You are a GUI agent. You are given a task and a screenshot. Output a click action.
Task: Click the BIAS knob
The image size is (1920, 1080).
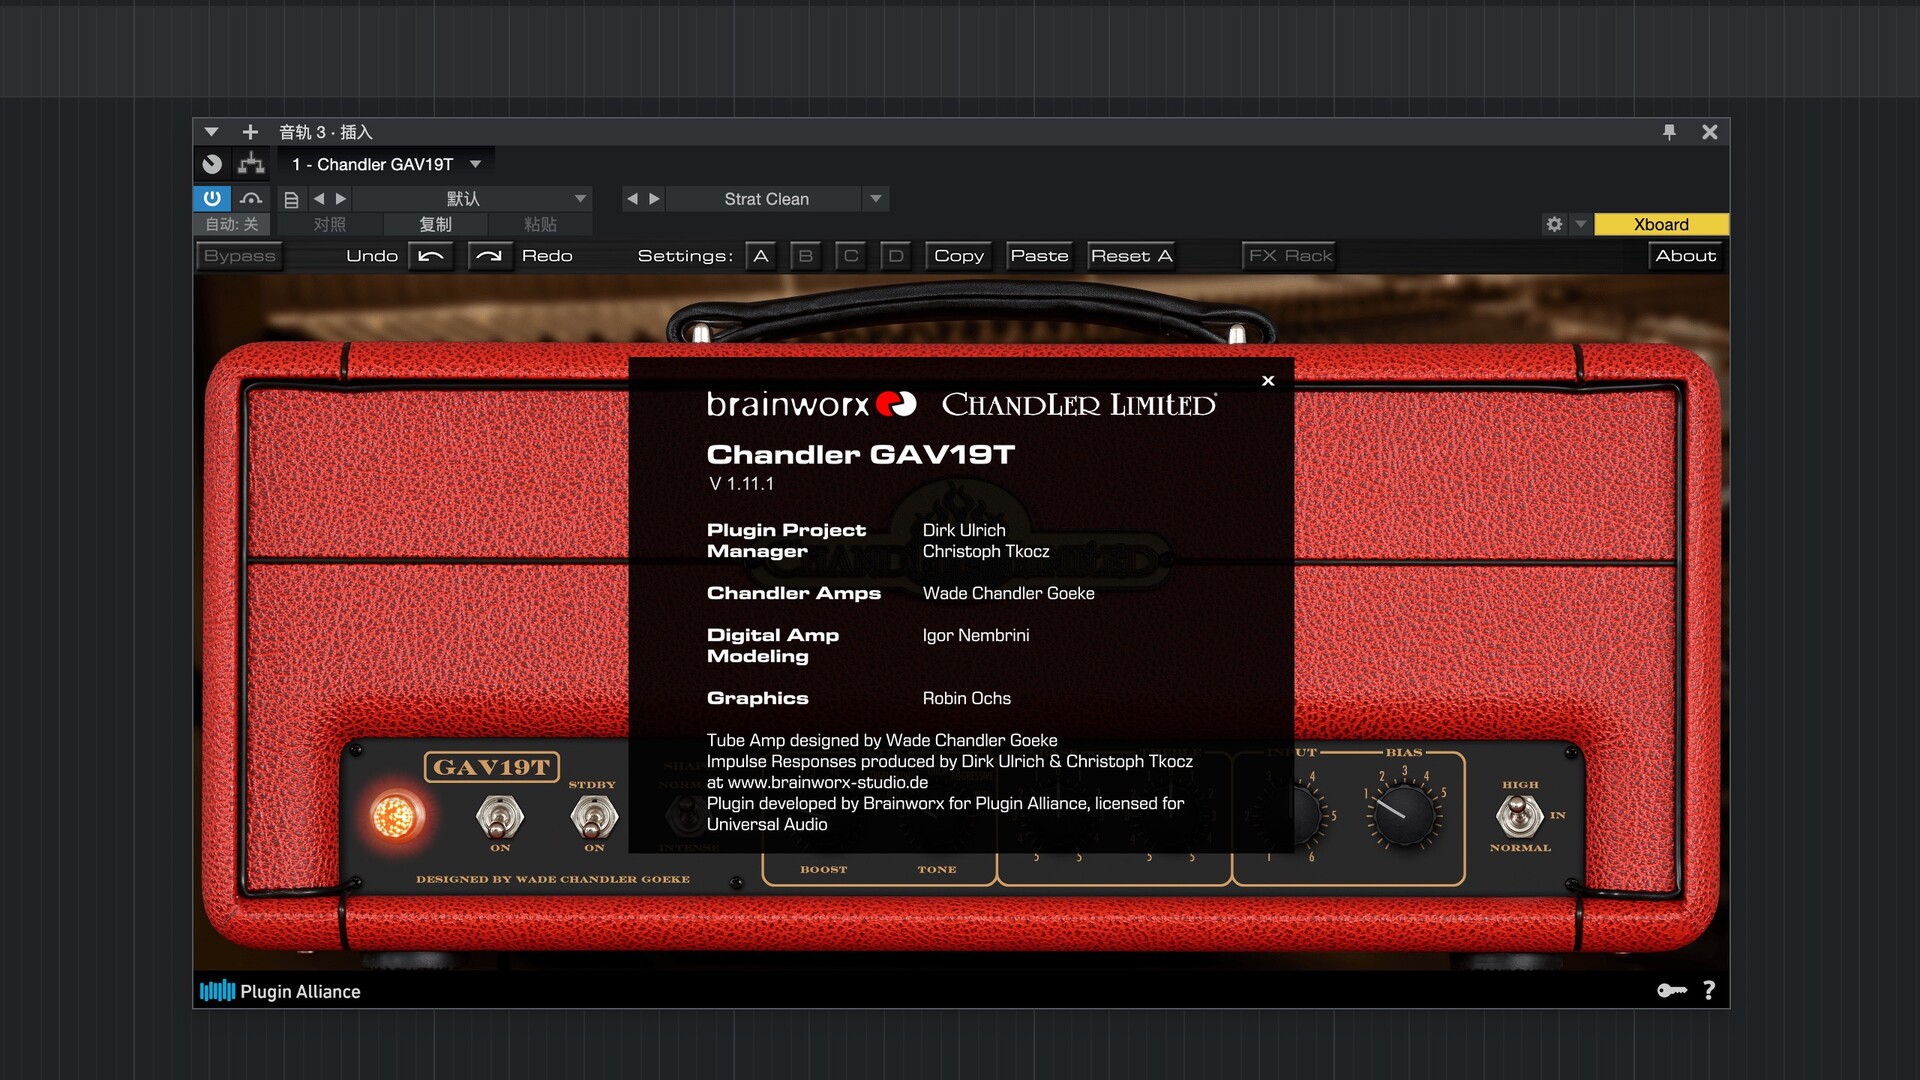[x=1404, y=815]
